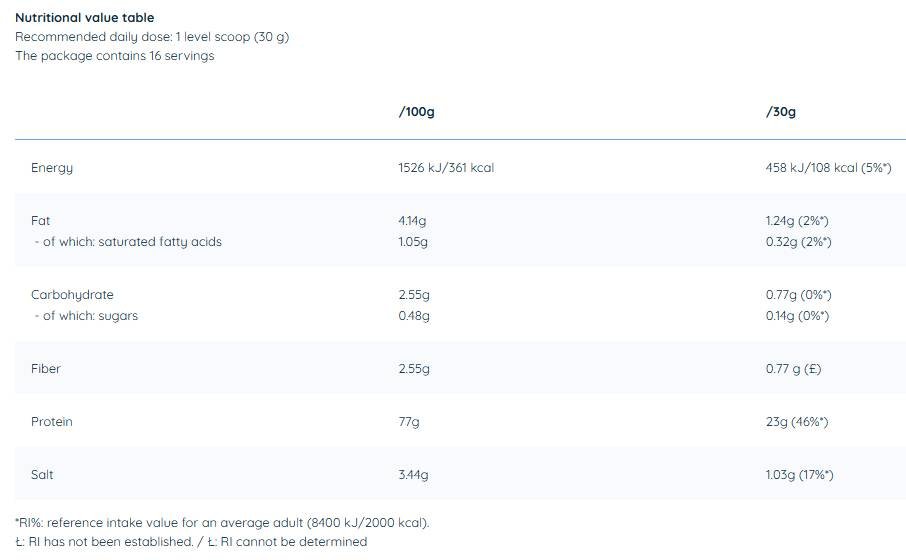Select the saturated fatty acids sub-row
The width and height of the screenshot is (906, 560).
(x=128, y=242)
